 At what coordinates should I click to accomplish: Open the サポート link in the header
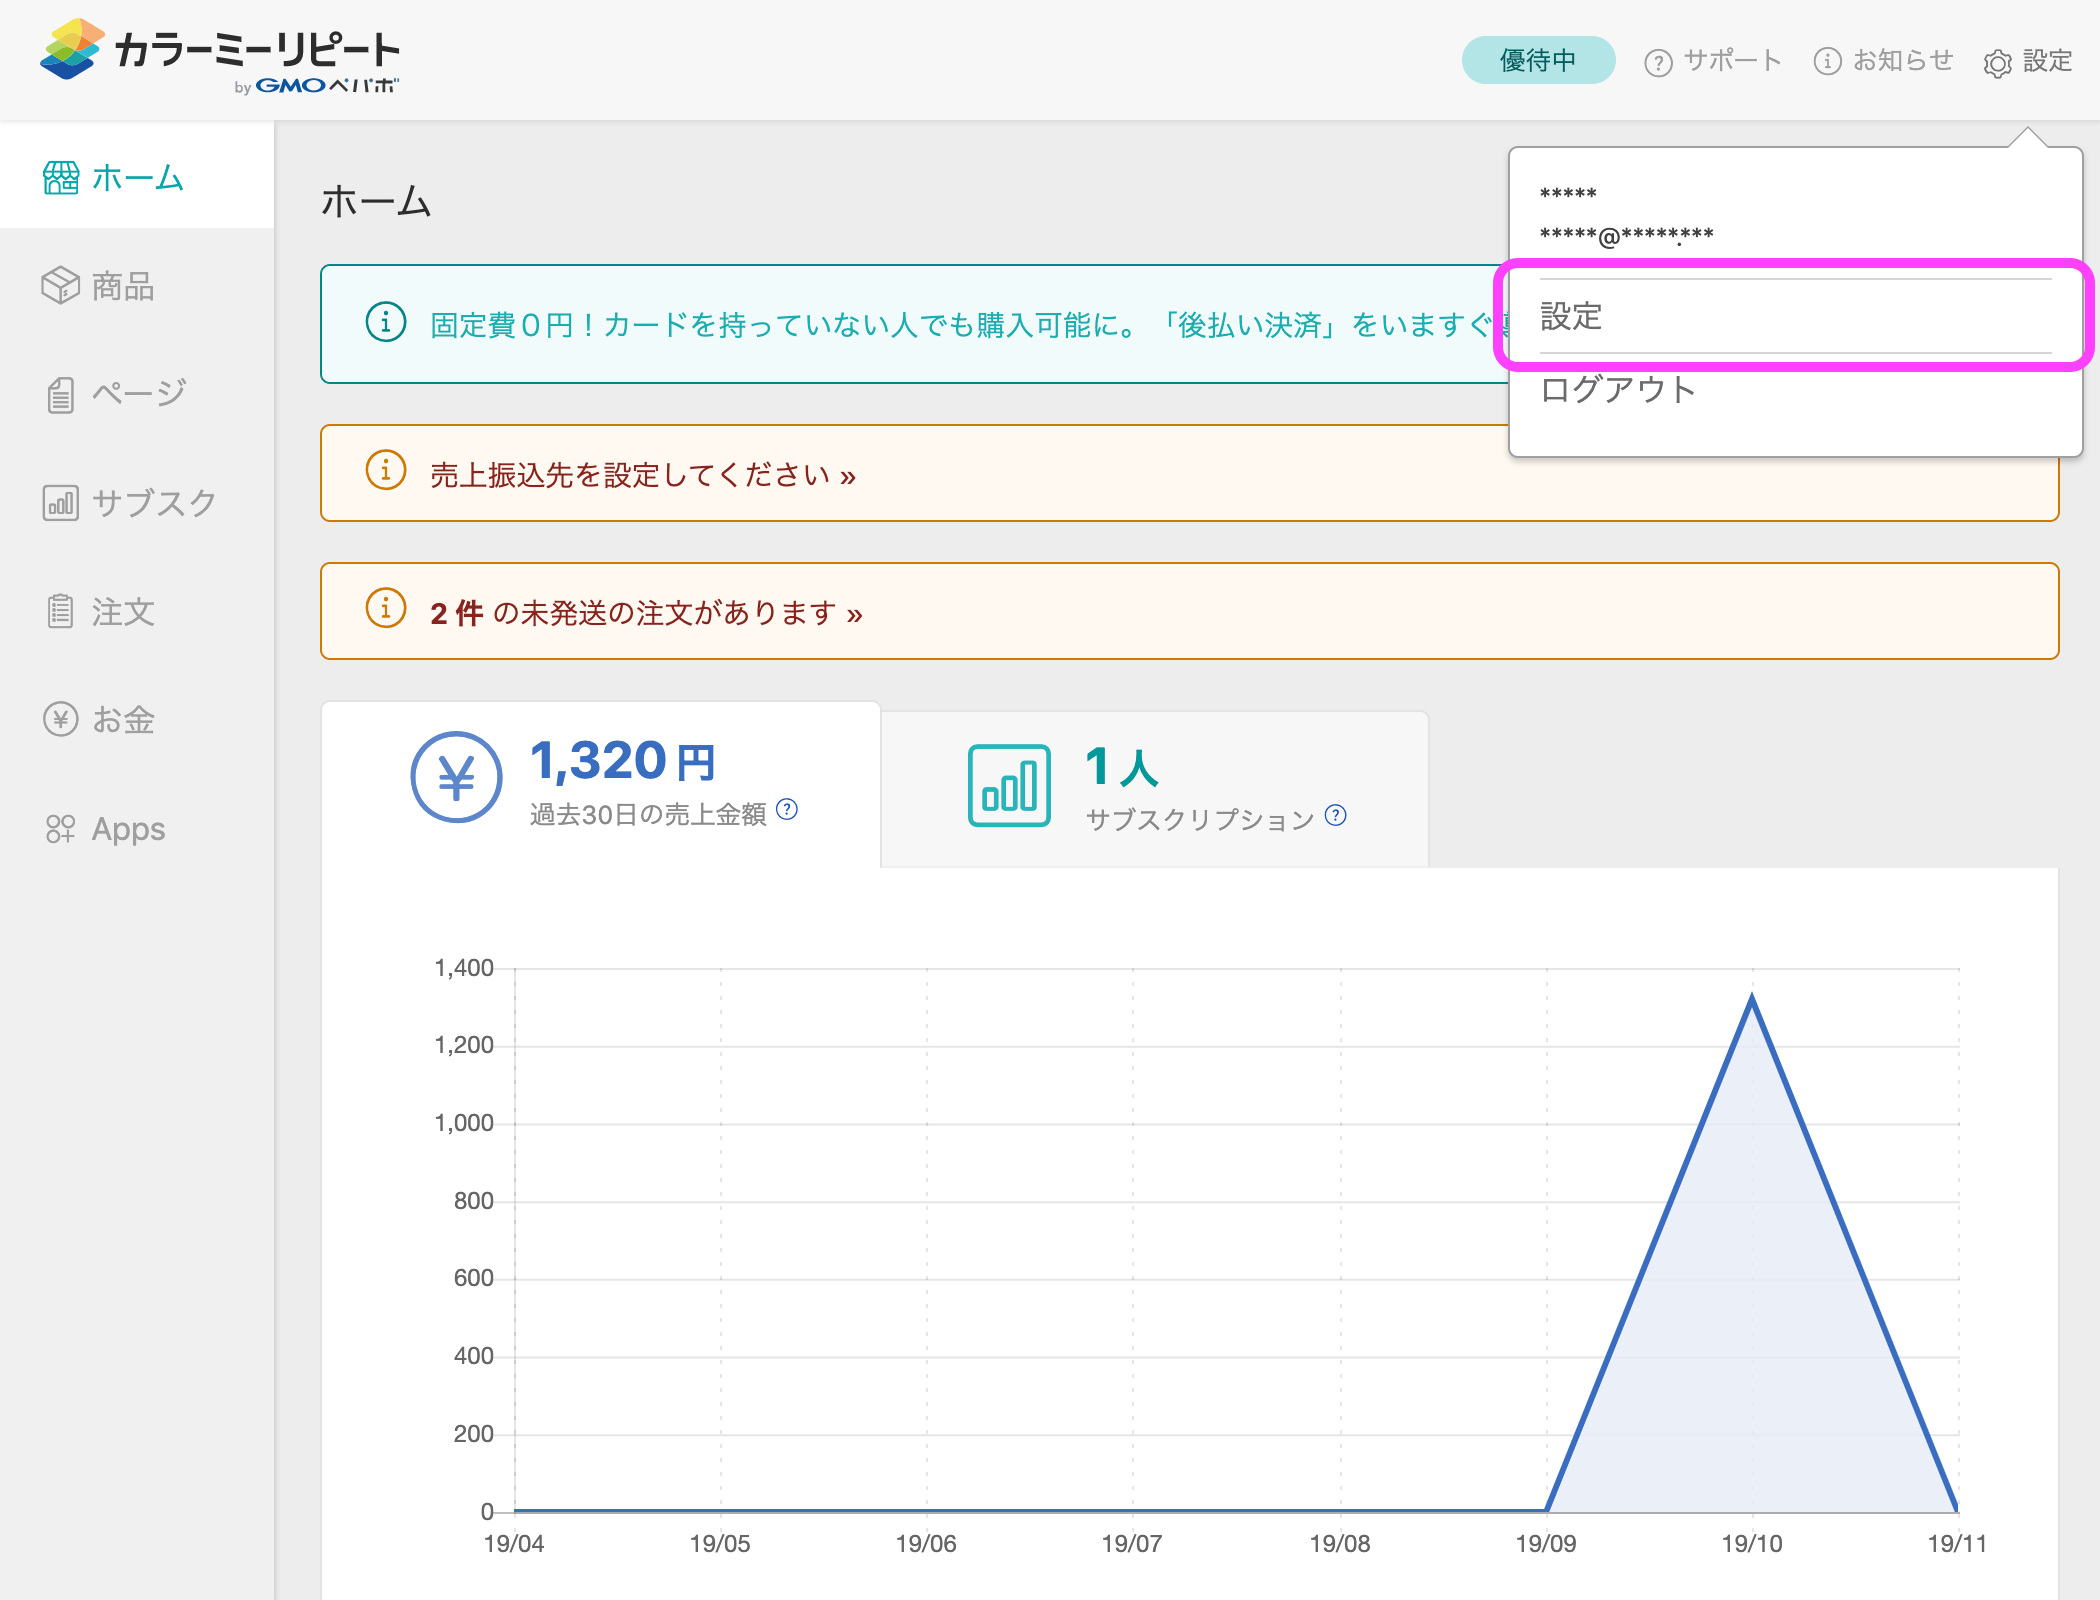(x=1714, y=61)
